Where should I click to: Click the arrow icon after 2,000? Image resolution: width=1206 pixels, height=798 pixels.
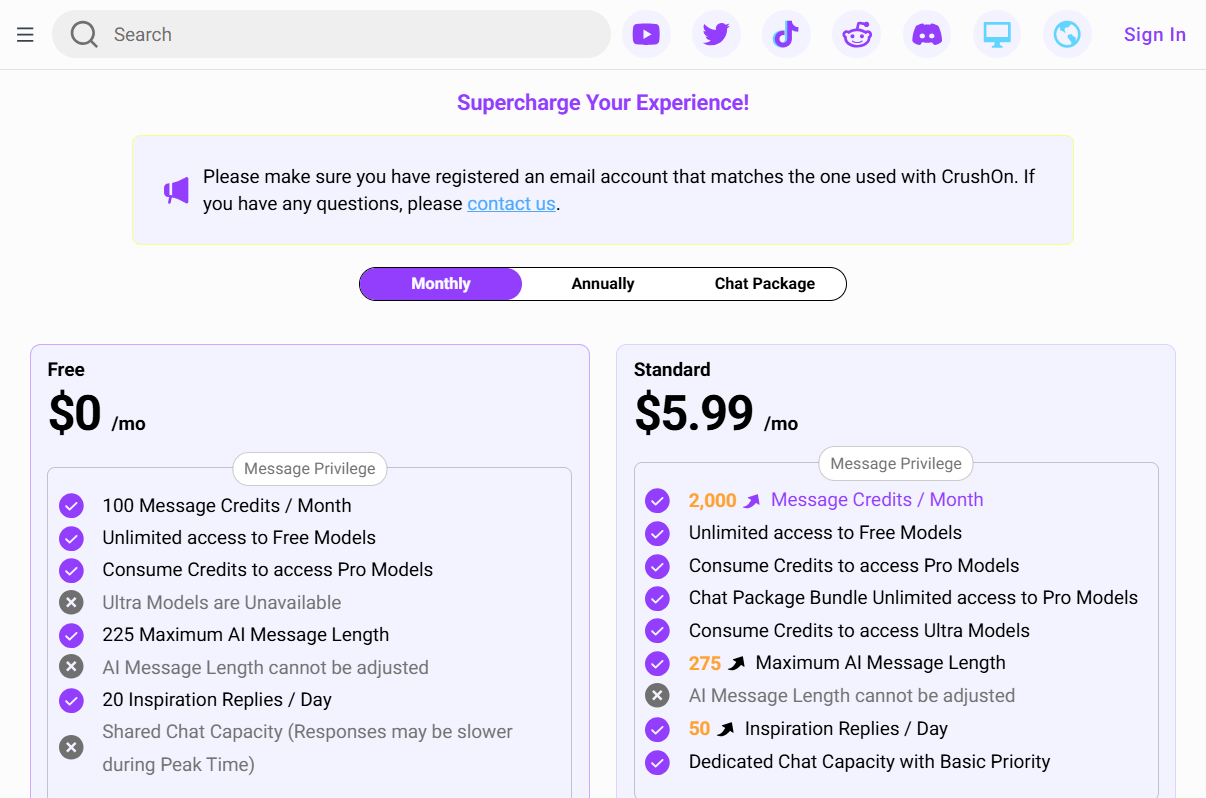752,501
